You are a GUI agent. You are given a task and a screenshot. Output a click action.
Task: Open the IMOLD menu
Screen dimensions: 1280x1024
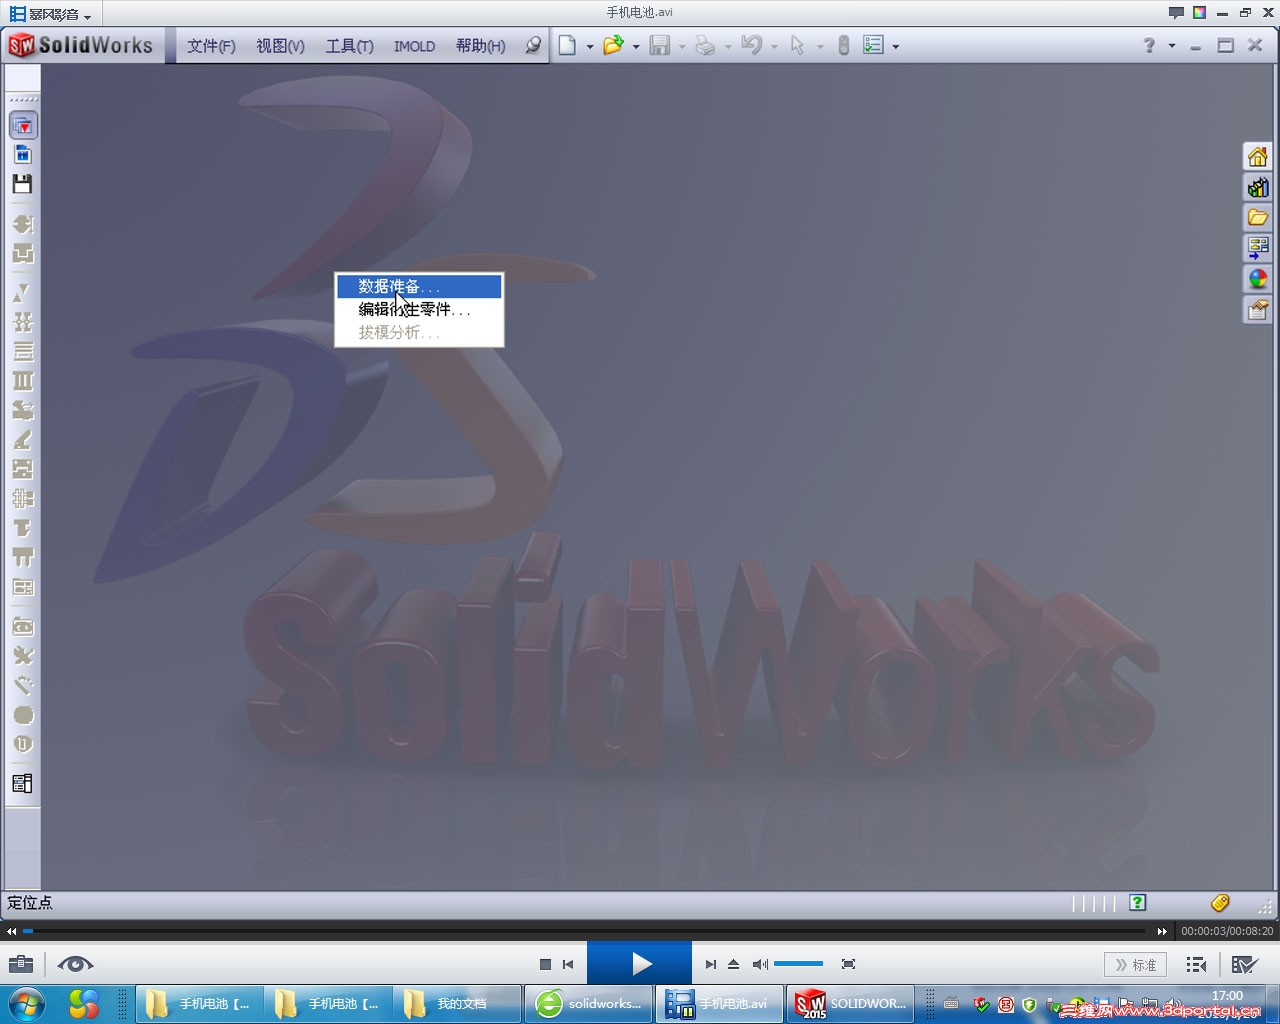(x=414, y=46)
